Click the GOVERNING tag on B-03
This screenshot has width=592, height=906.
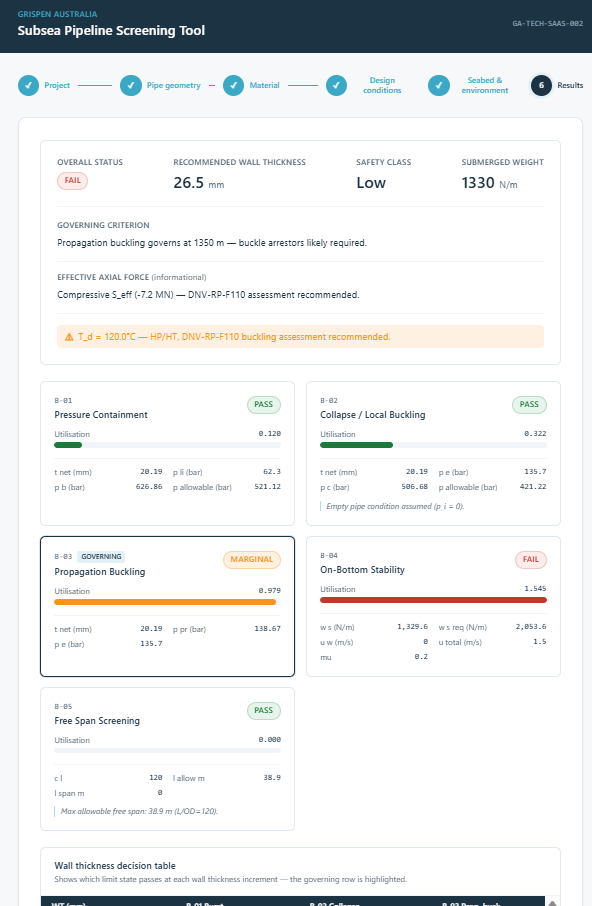pyautogui.click(x=101, y=557)
